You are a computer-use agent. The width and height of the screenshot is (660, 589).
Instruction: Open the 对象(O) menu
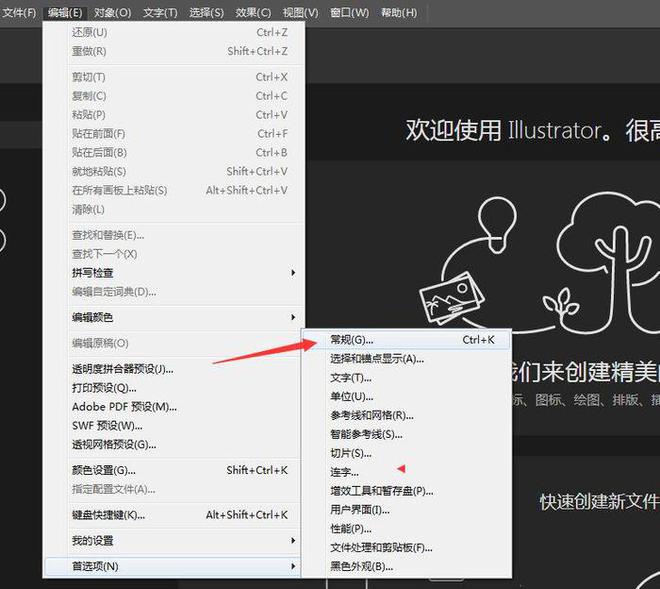click(112, 13)
